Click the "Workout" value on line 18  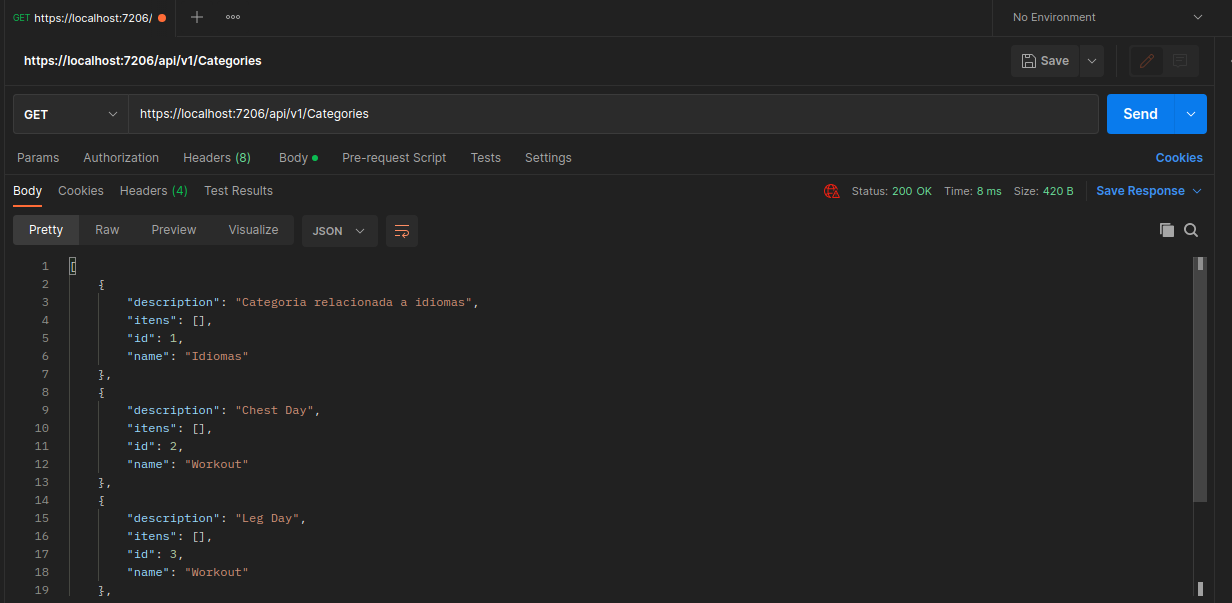(x=216, y=572)
